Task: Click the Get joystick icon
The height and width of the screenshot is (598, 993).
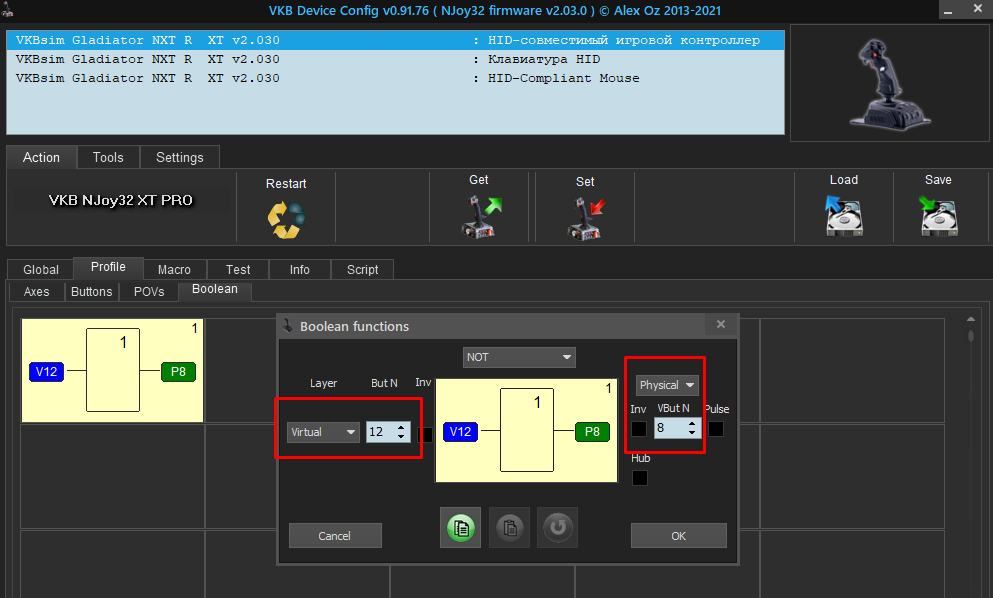Action: pyautogui.click(x=481, y=217)
